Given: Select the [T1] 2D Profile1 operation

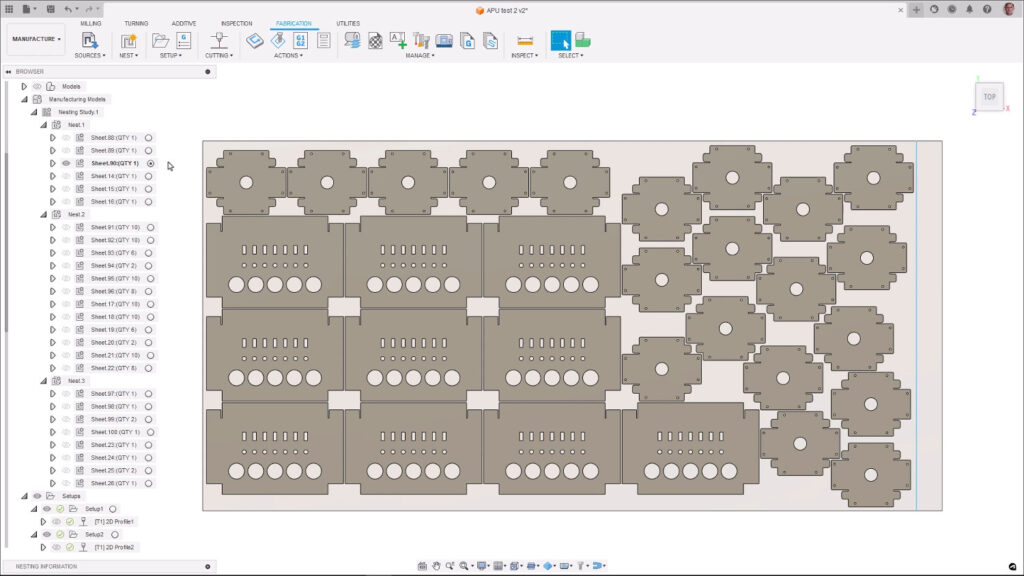Looking at the screenshot, I should pos(114,522).
